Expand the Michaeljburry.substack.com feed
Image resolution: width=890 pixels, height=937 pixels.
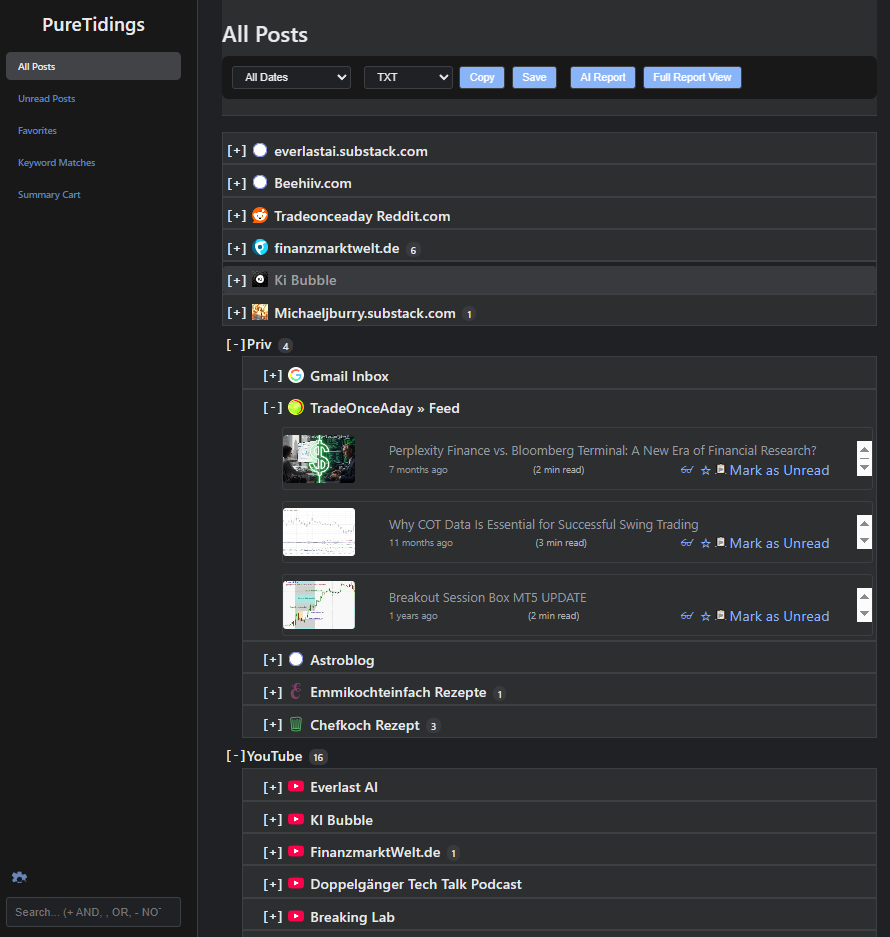tap(237, 313)
